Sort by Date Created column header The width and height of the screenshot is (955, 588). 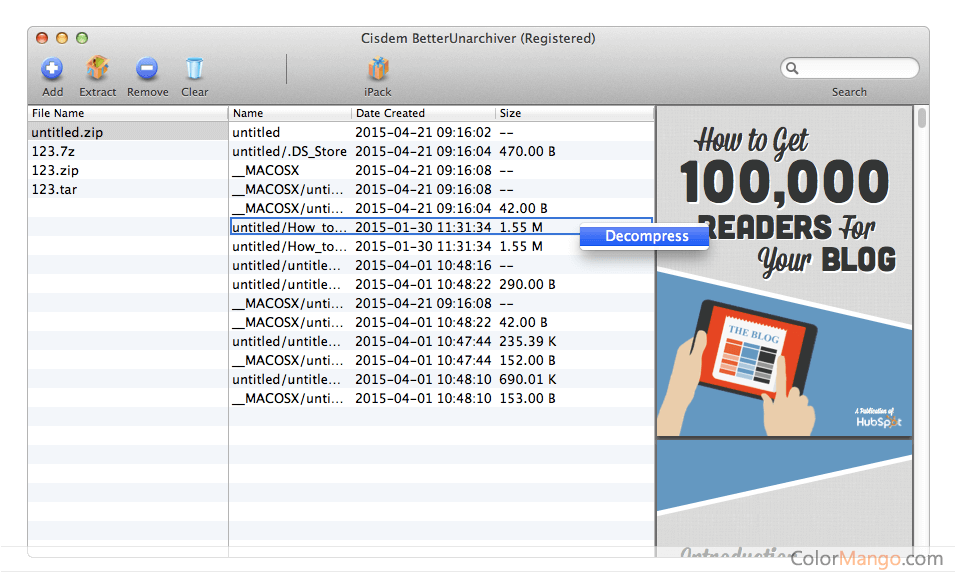tap(422, 113)
